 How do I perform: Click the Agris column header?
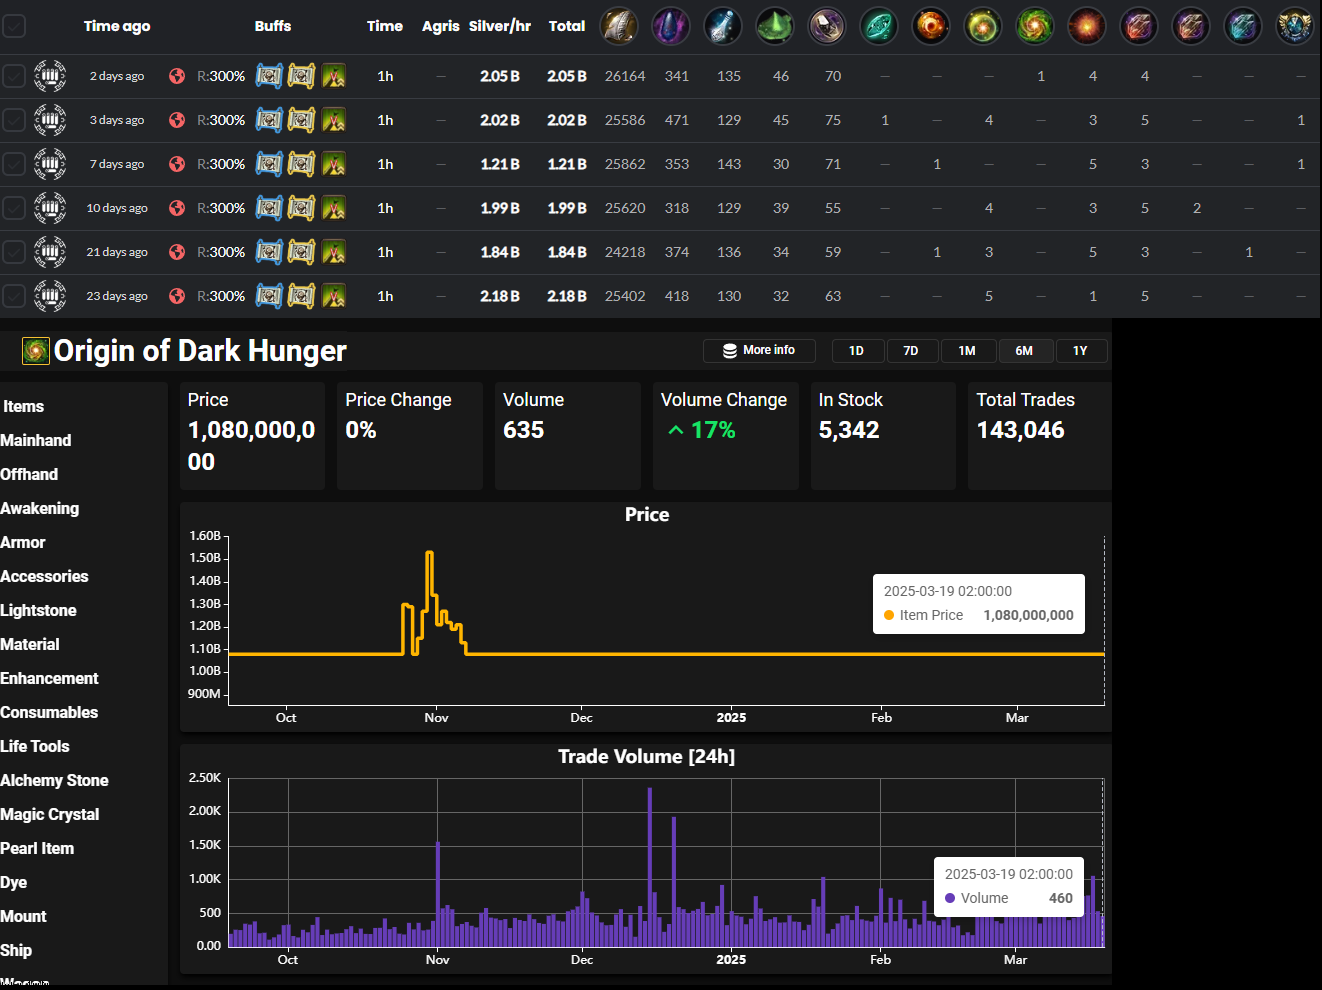point(441,26)
